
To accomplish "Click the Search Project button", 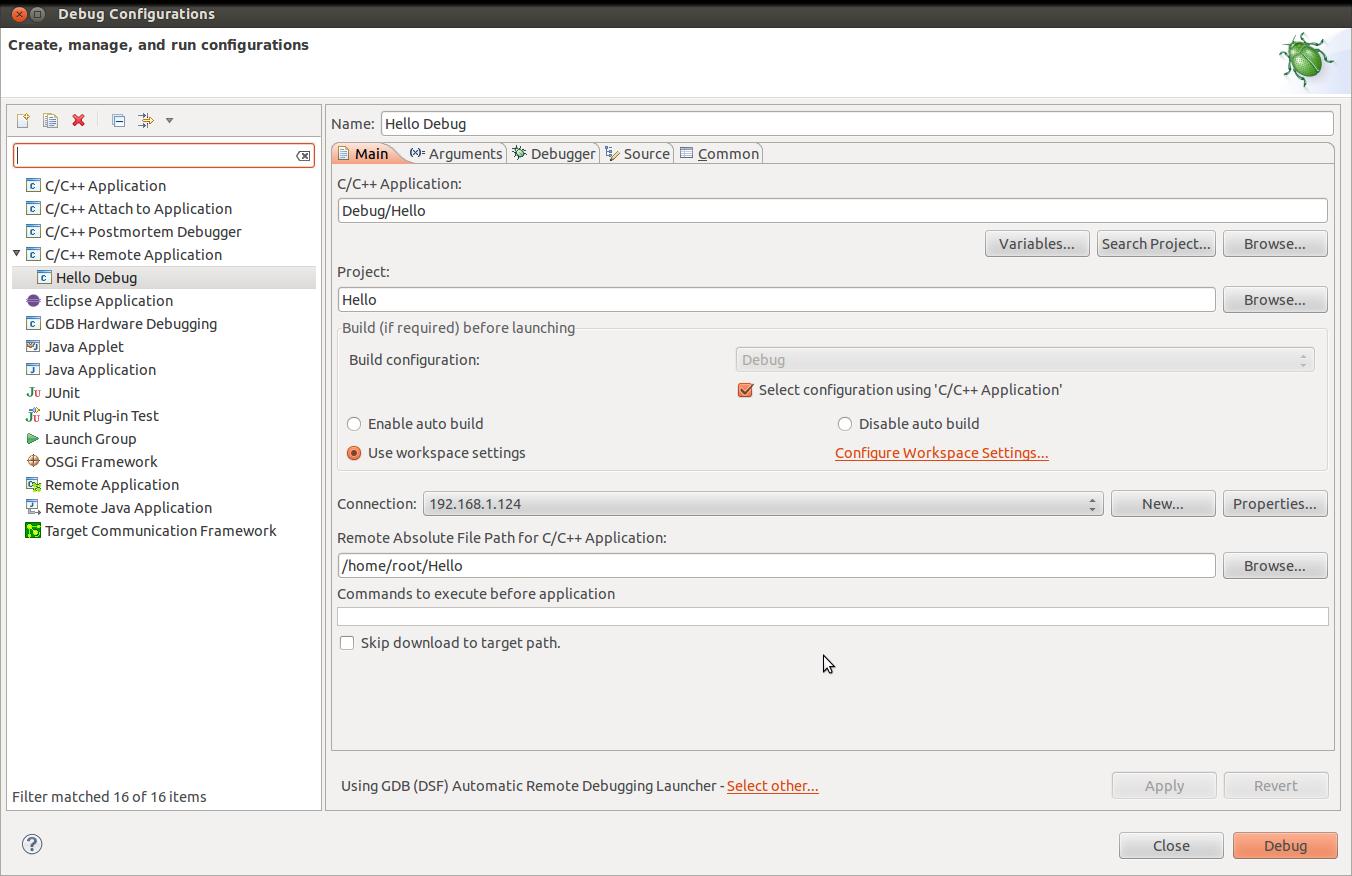I will pos(1155,244).
